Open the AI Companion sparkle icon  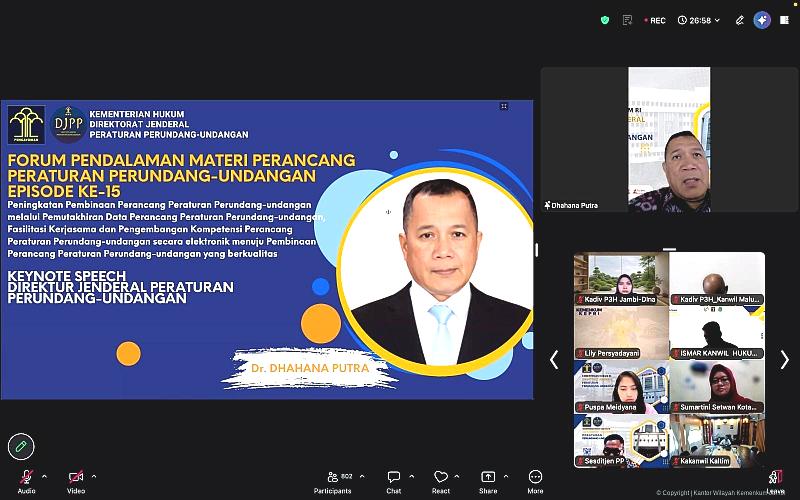[x=762, y=20]
